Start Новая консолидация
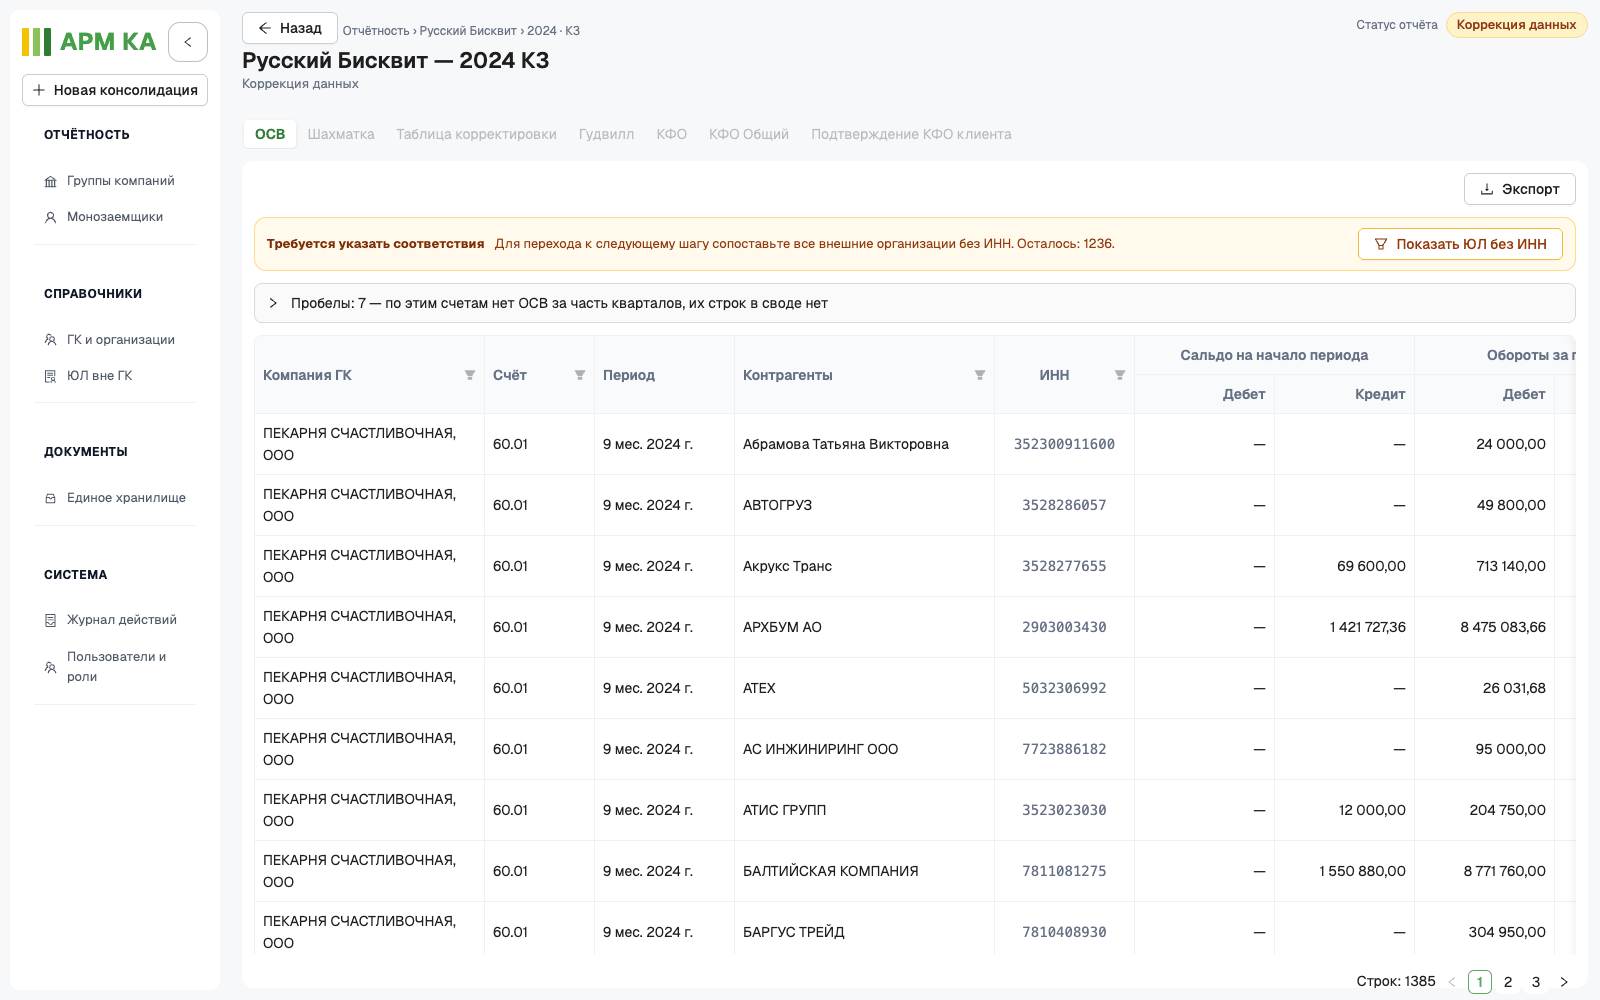1600x1000 pixels. (115, 90)
